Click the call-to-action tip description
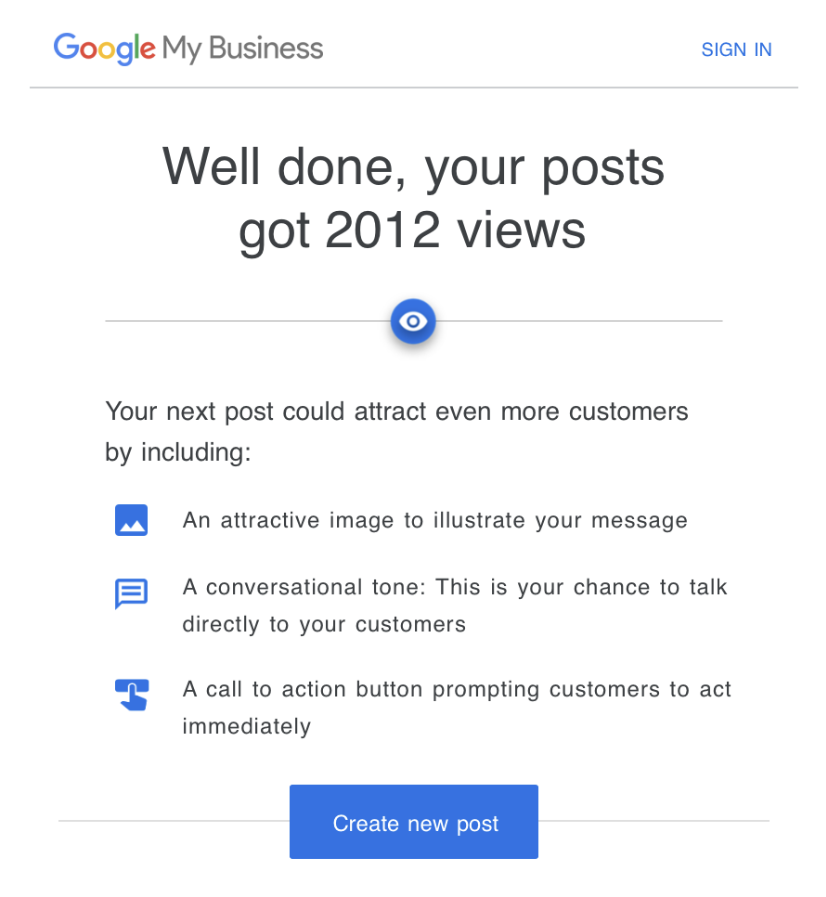The height and width of the screenshot is (897, 826). point(456,707)
